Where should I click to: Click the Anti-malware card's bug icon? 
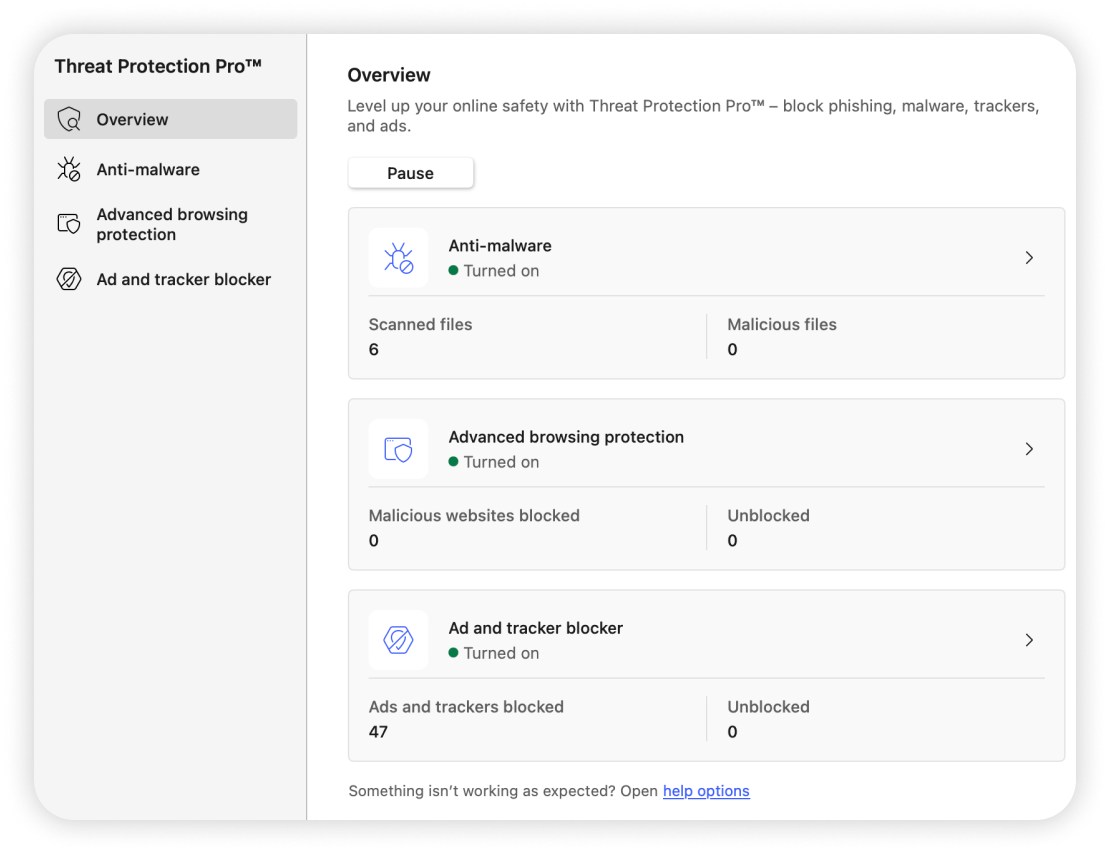click(x=398, y=258)
